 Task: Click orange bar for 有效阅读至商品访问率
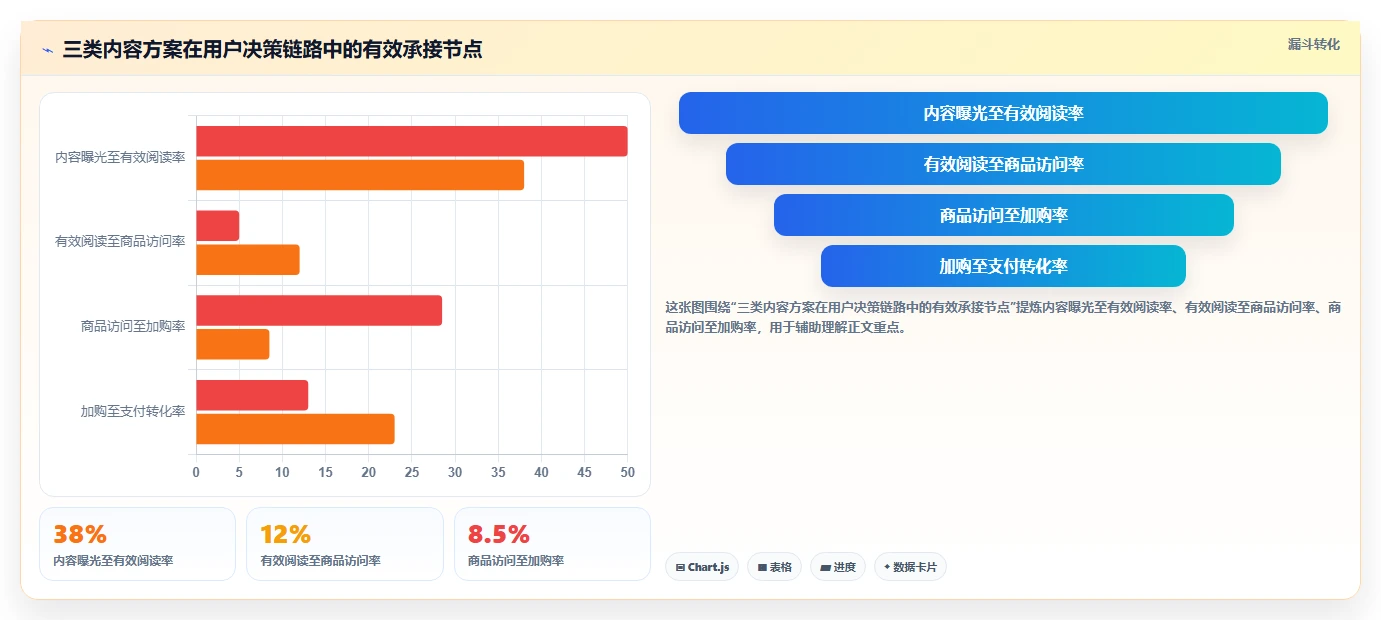pyautogui.click(x=248, y=260)
